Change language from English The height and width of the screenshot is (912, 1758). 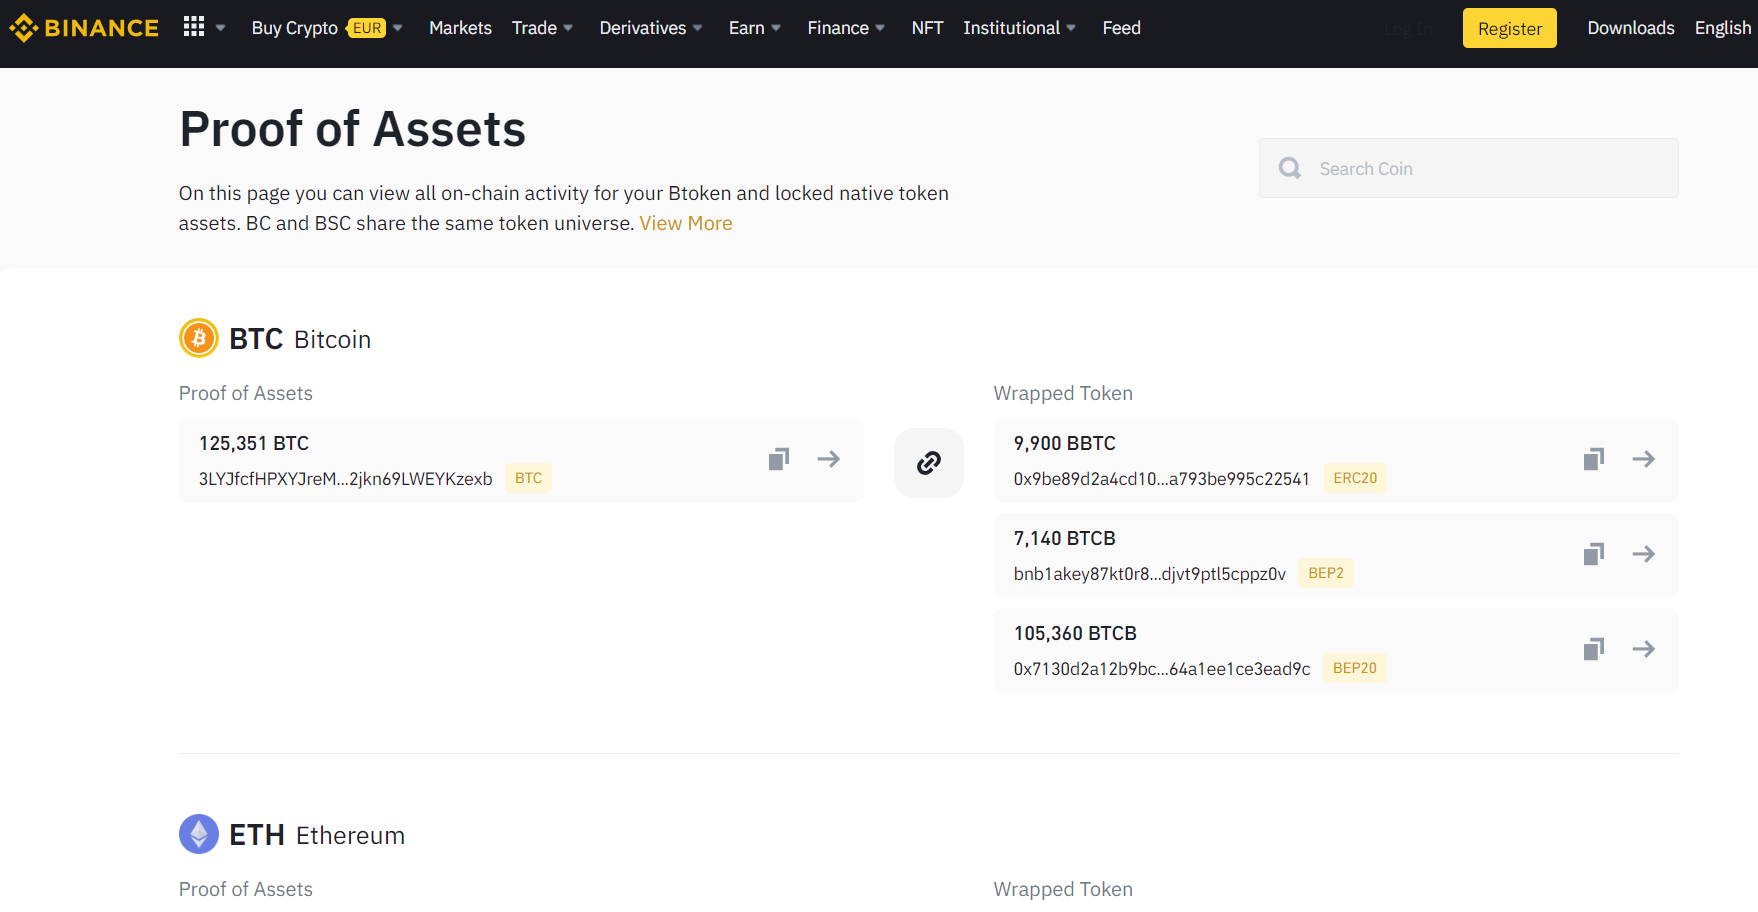click(x=1722, y=28)
